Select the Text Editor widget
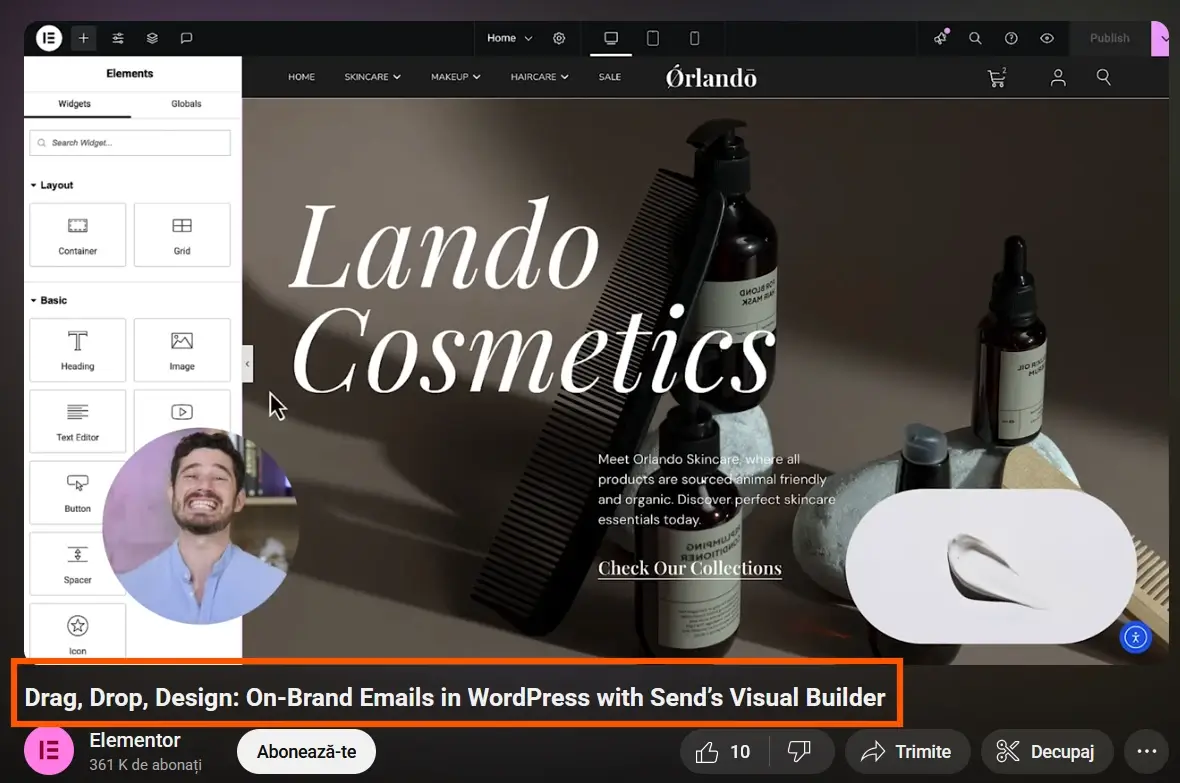 (x=78, y=421)
